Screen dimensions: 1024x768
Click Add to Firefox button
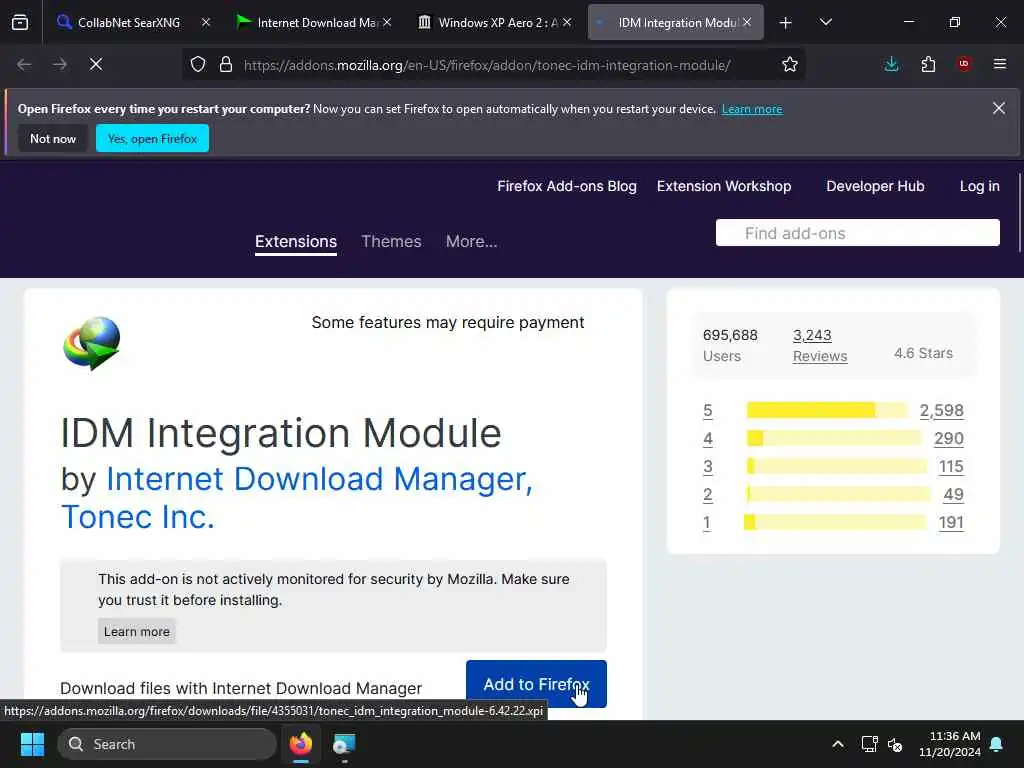pos(536,684)
